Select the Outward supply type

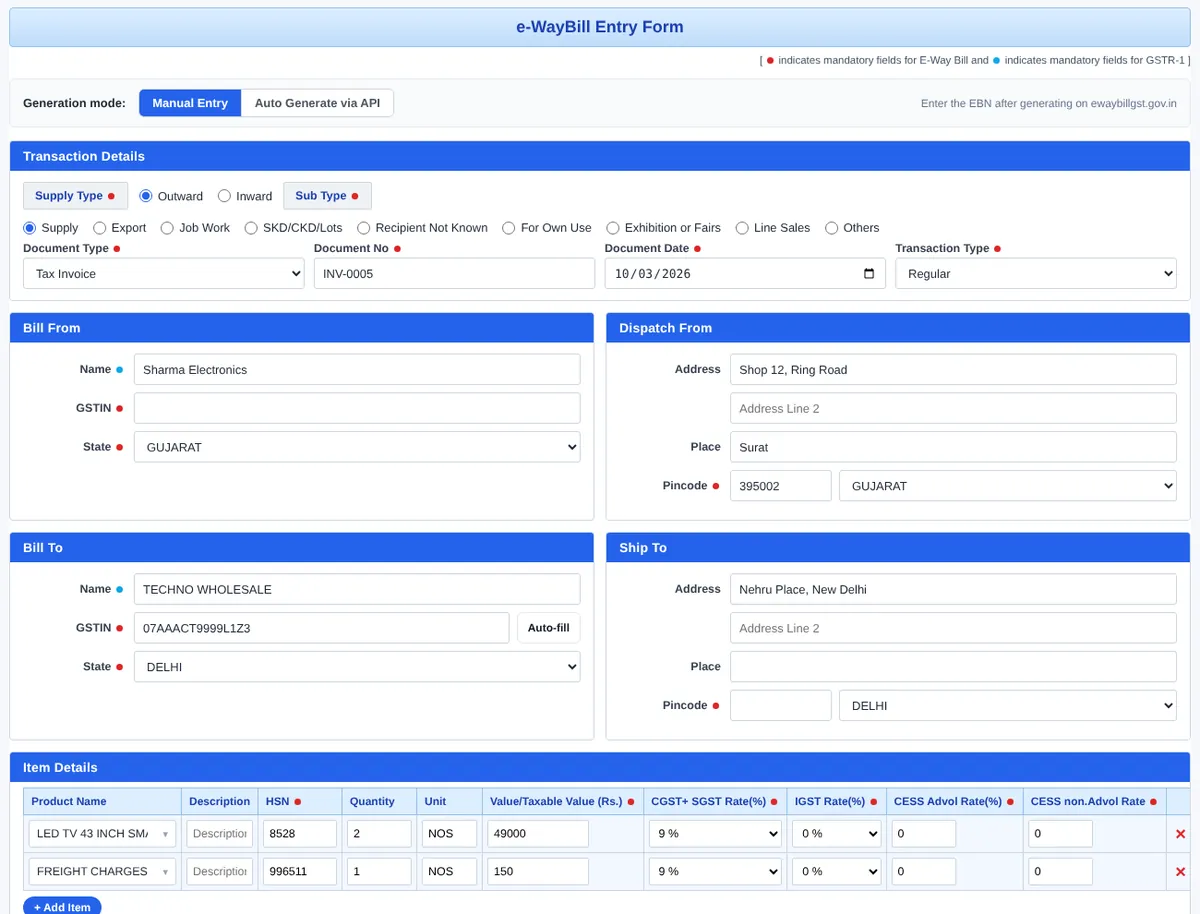click(146, 196)
